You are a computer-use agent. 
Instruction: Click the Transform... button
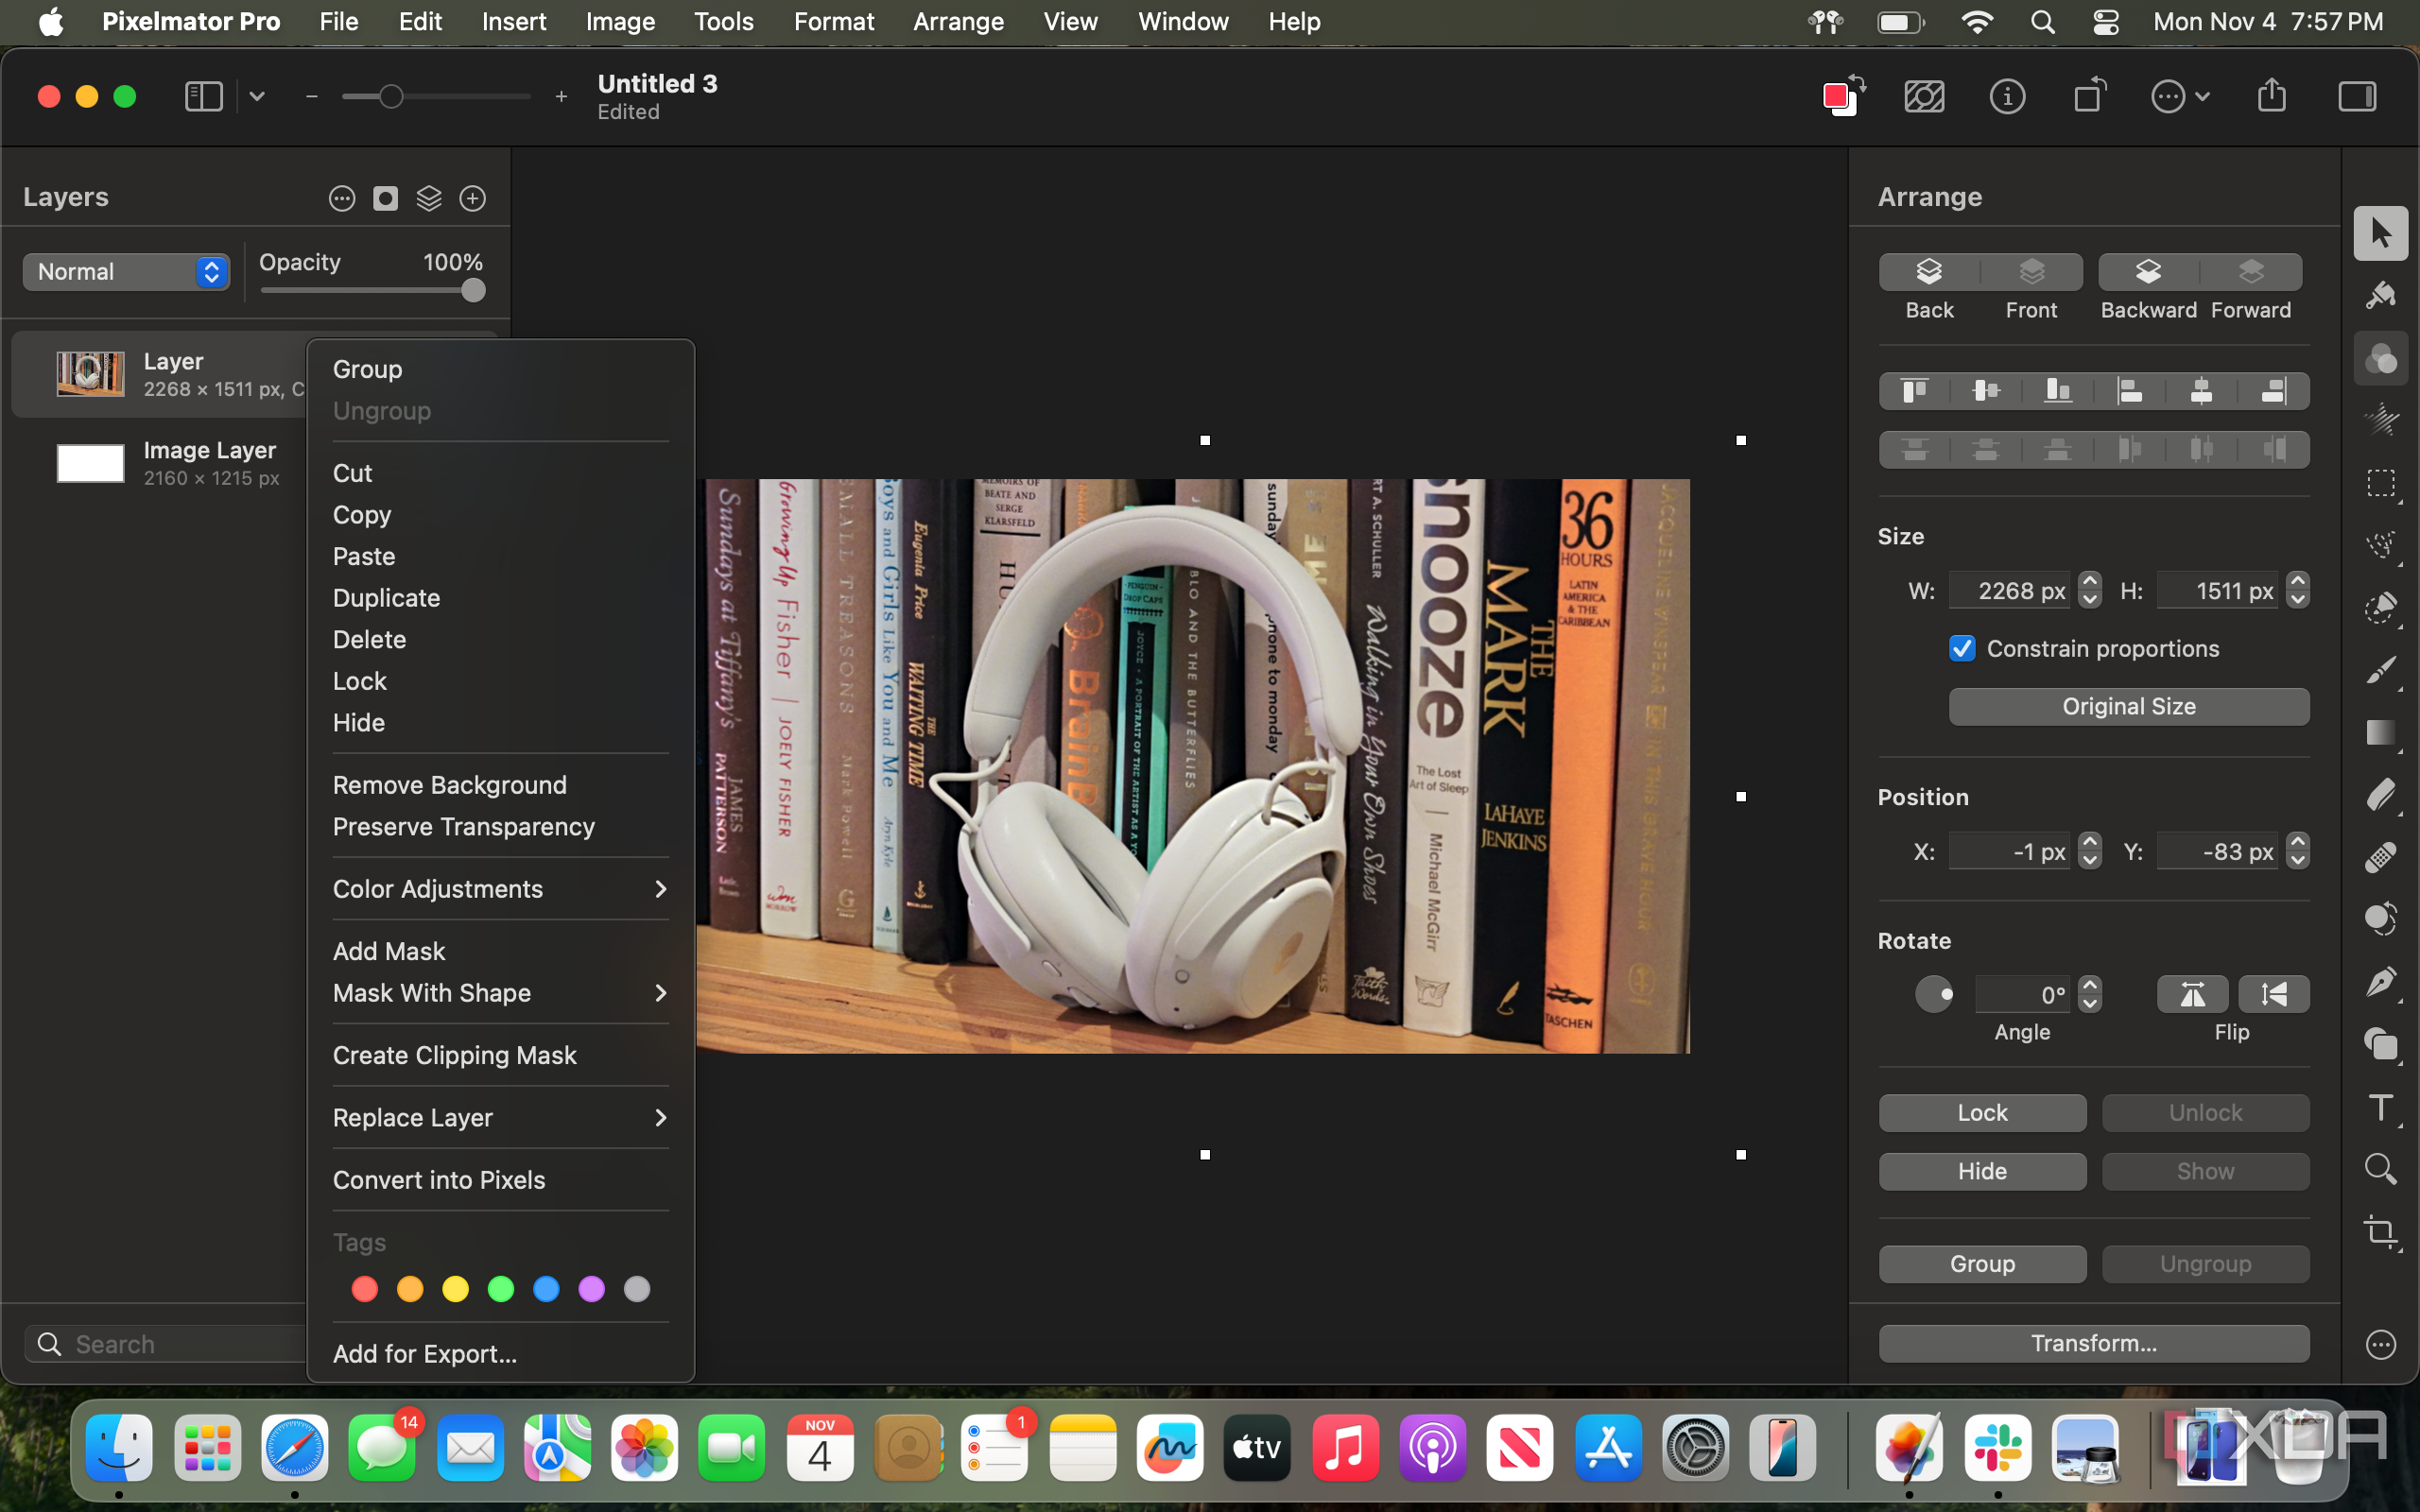[x=2093, y=1343]
